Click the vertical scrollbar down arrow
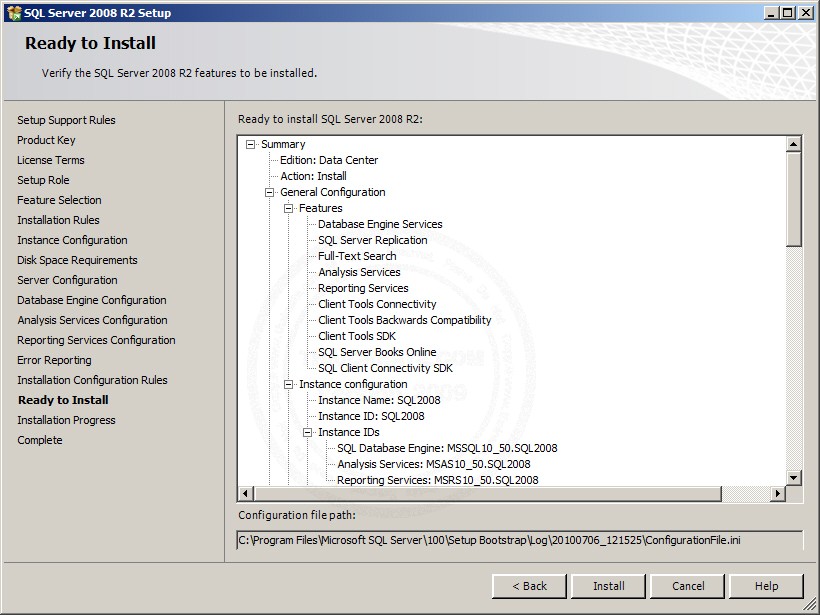The width and height of the screenshot is (820, 615). pos(793,477)
